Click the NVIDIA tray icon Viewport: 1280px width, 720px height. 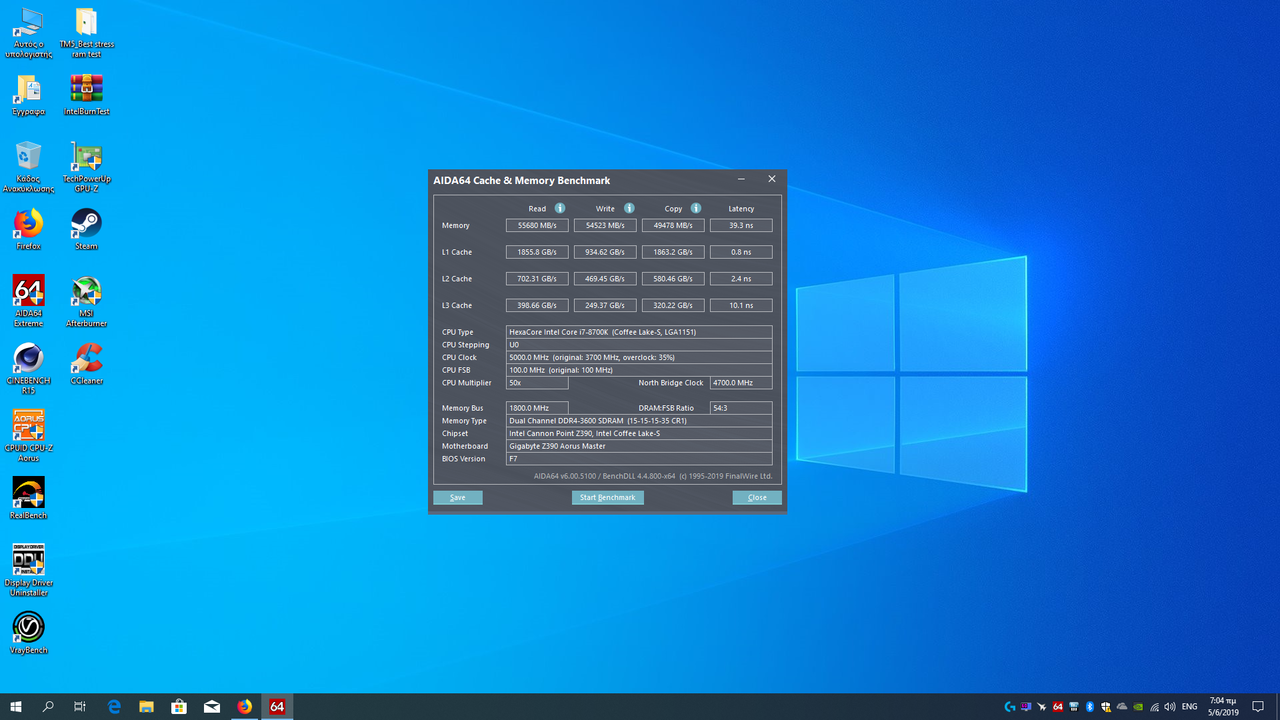click(1138, 707)
